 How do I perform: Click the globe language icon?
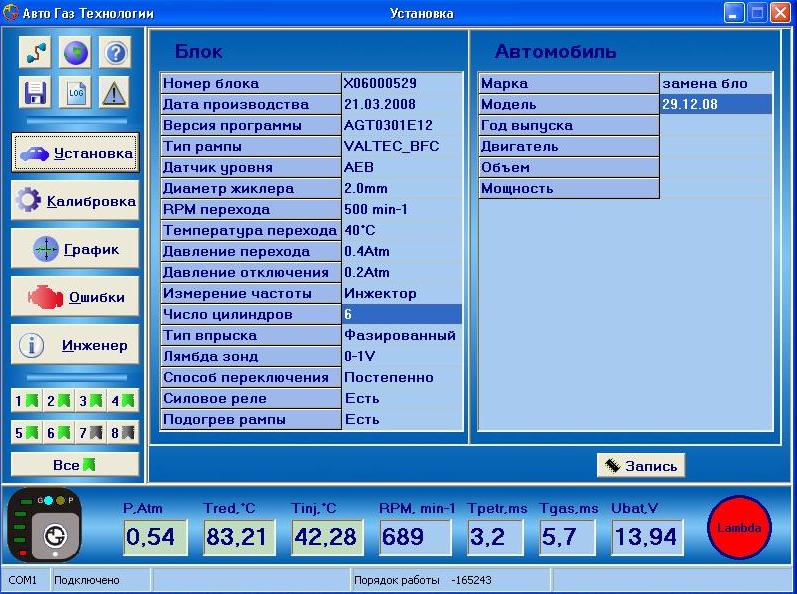(75, 53)
